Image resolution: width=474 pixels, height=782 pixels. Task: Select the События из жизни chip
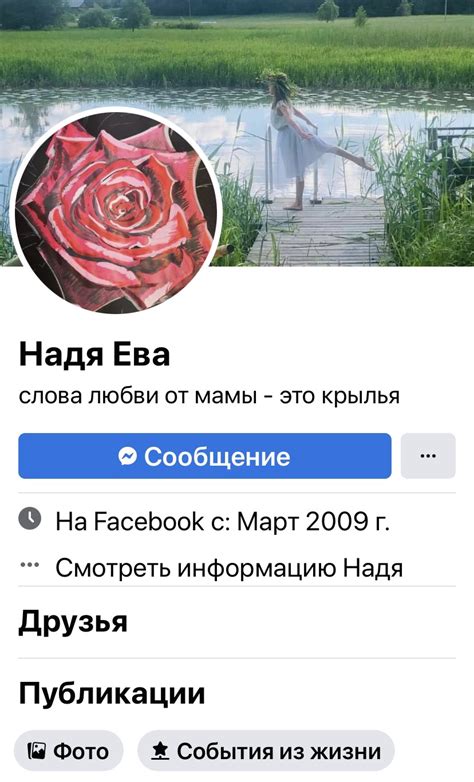(266, 751)
